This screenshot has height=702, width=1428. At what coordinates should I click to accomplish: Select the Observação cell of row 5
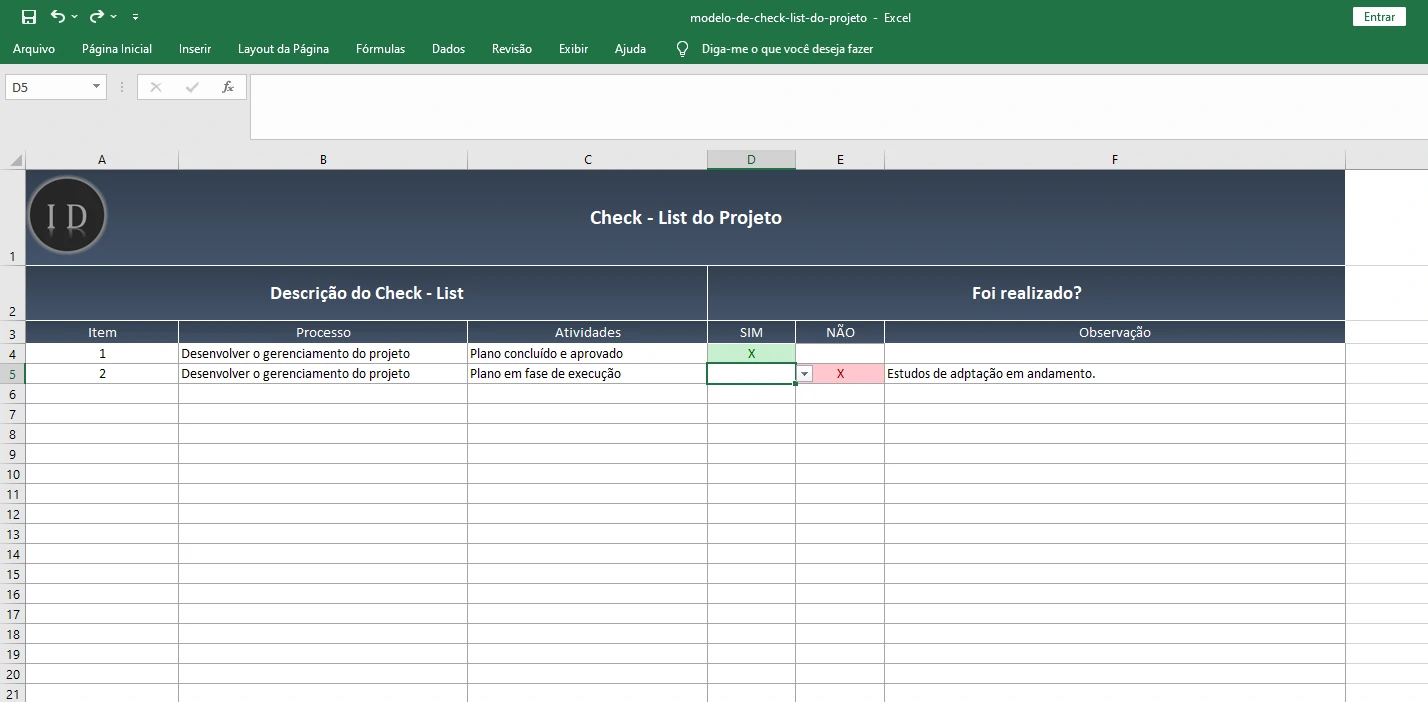1113,373
